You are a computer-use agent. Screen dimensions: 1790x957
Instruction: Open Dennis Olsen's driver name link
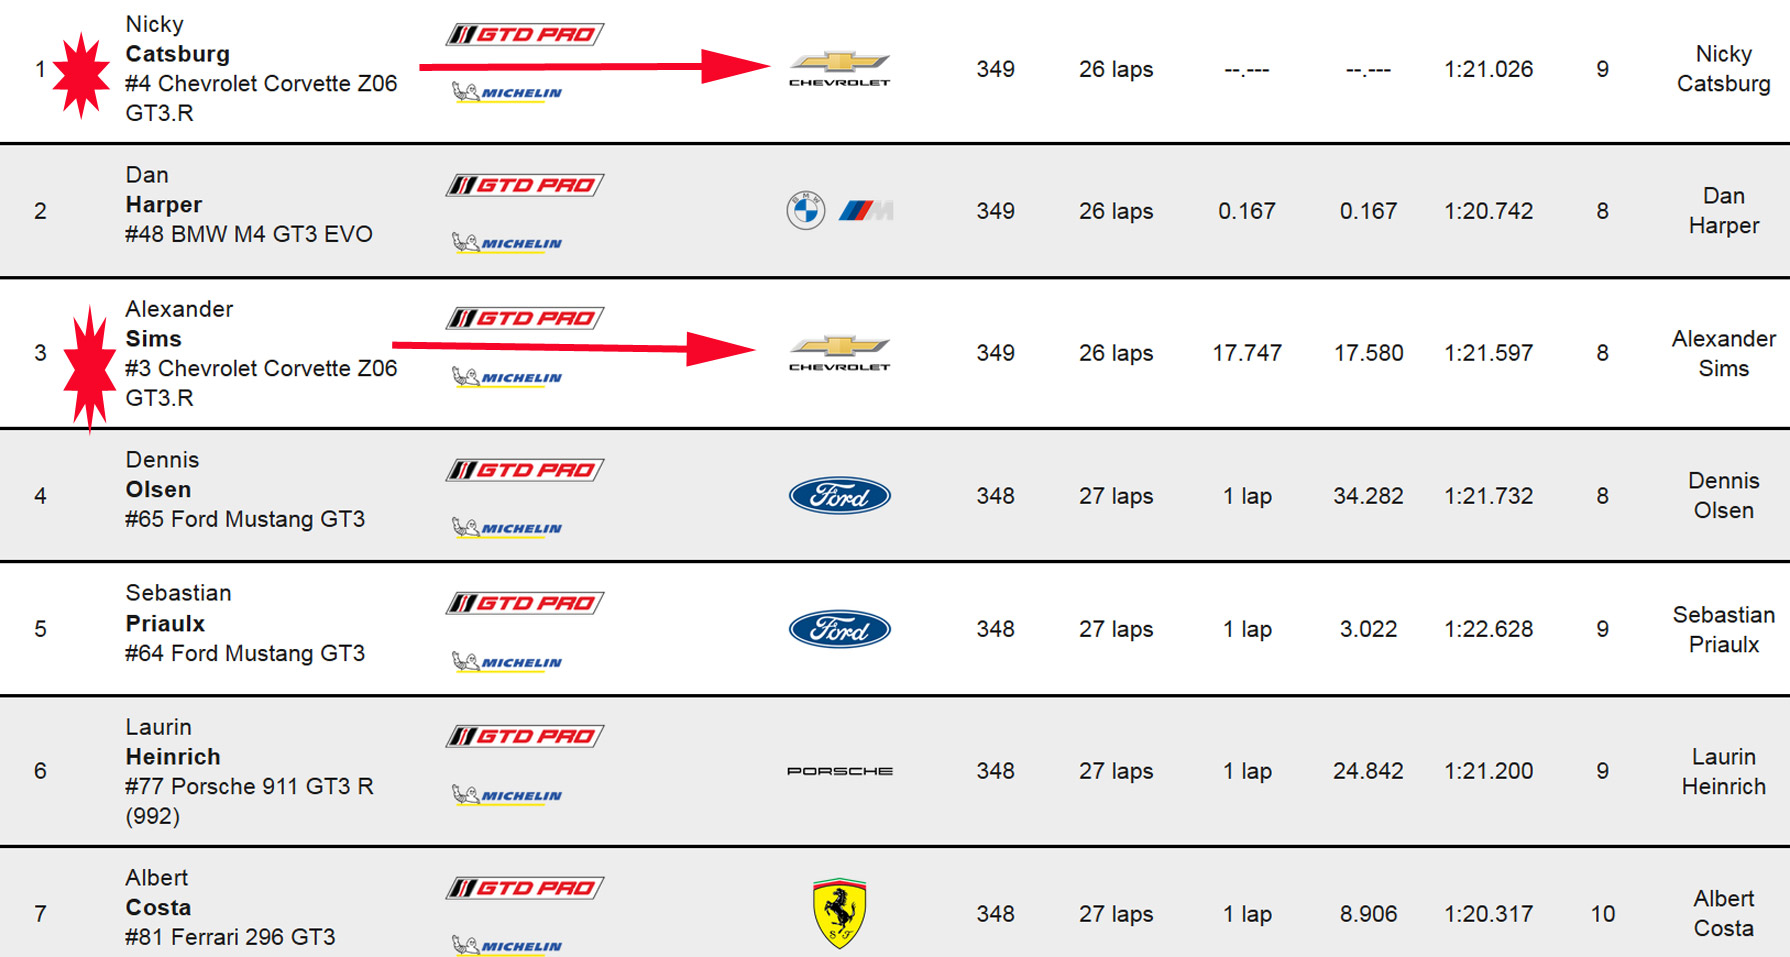[x=158, y=489]
